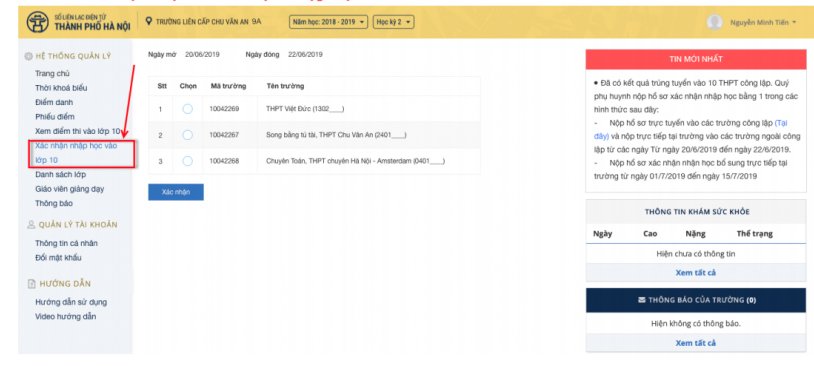Click the Mã trường column header
The height and width of the screenshot is (366, 814).
click(228, 86)
